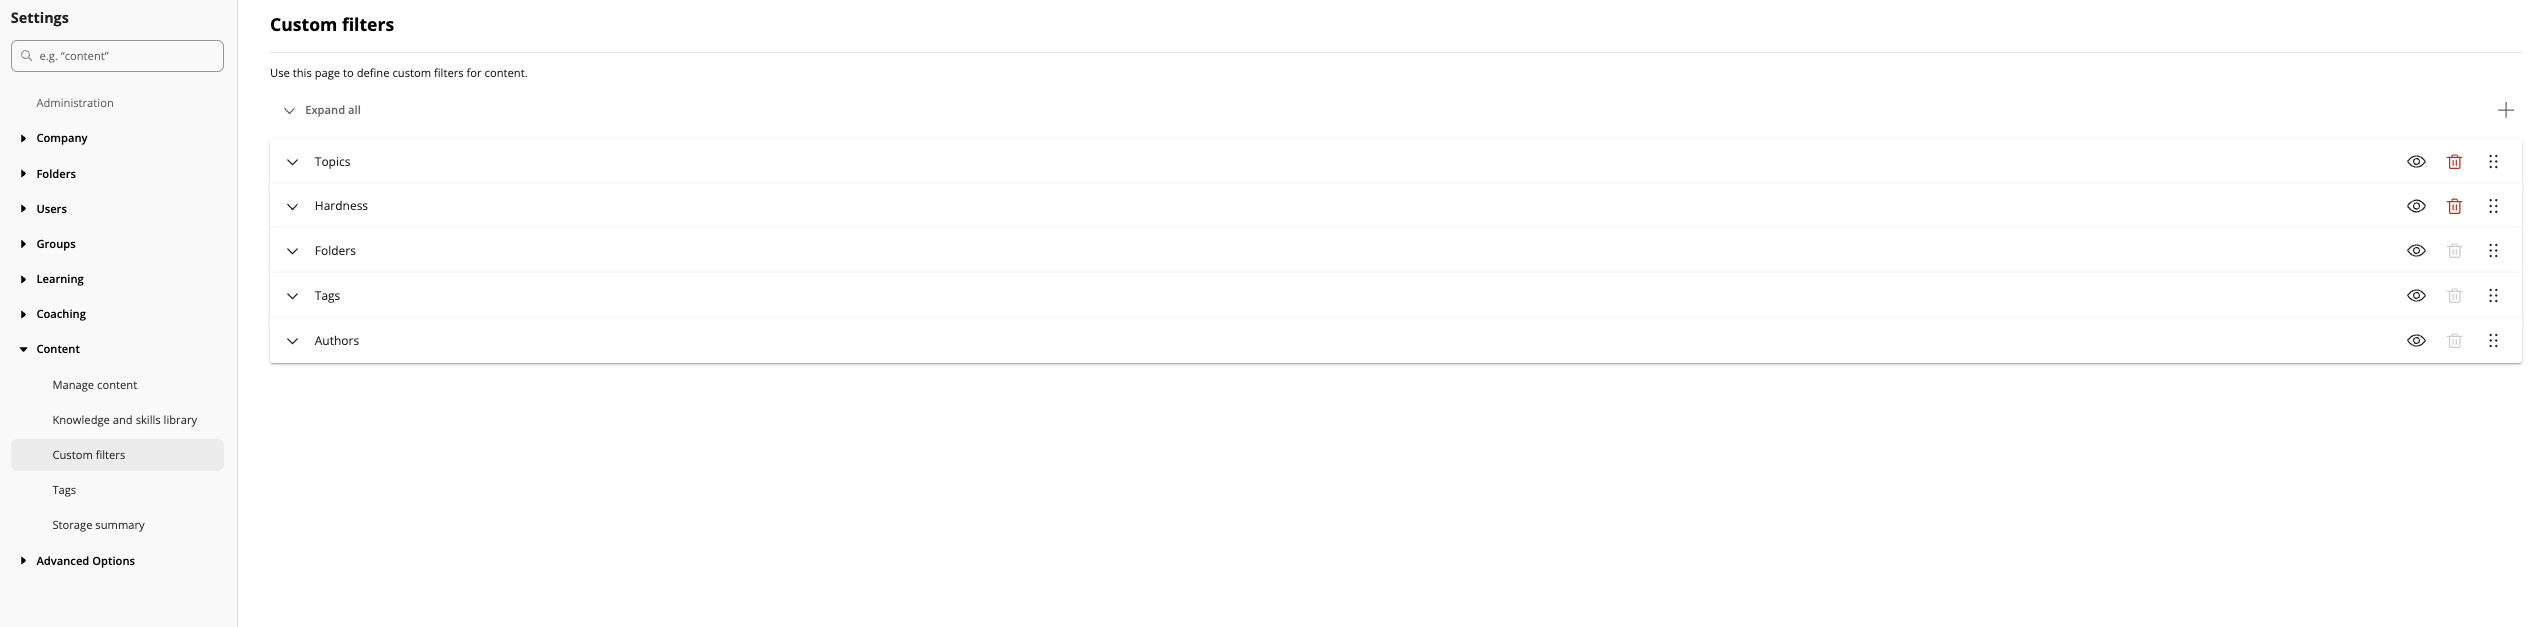Click the greyed trash icon for Tags

pos(2454,296)
